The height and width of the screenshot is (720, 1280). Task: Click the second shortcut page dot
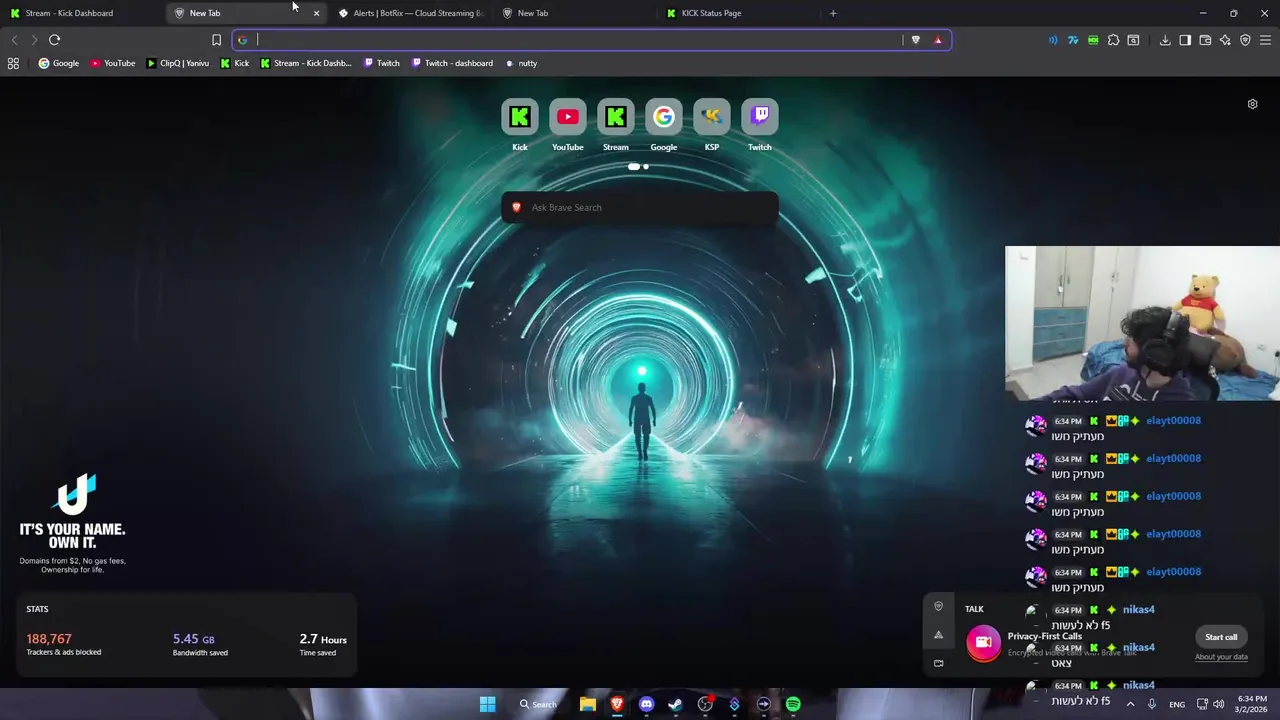point(646,166)
